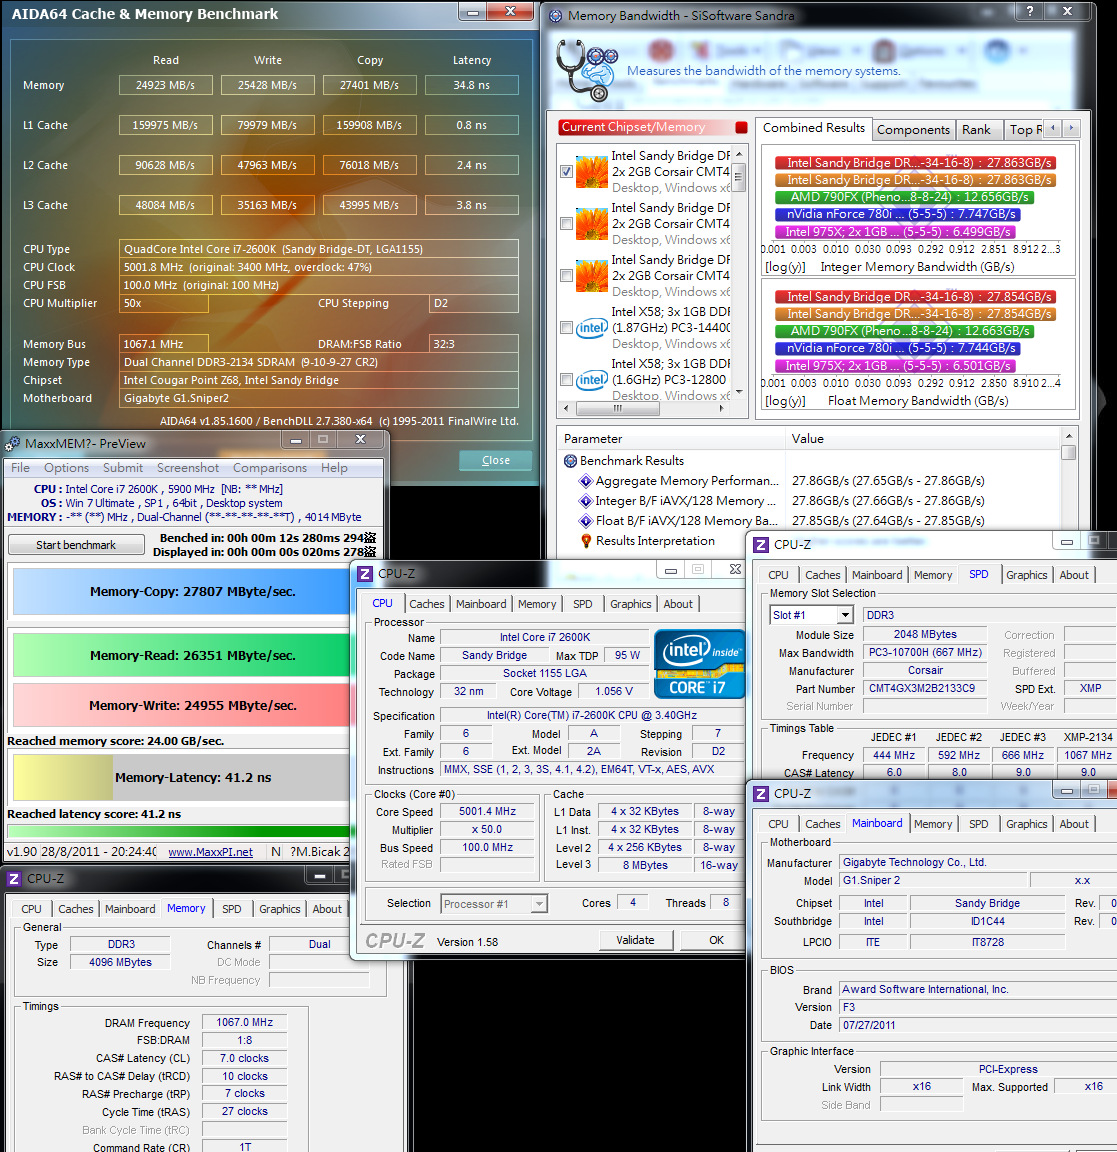
Task: Click first Intel Sandy Bridge flower icon
Action: click(x=592, y=172)
